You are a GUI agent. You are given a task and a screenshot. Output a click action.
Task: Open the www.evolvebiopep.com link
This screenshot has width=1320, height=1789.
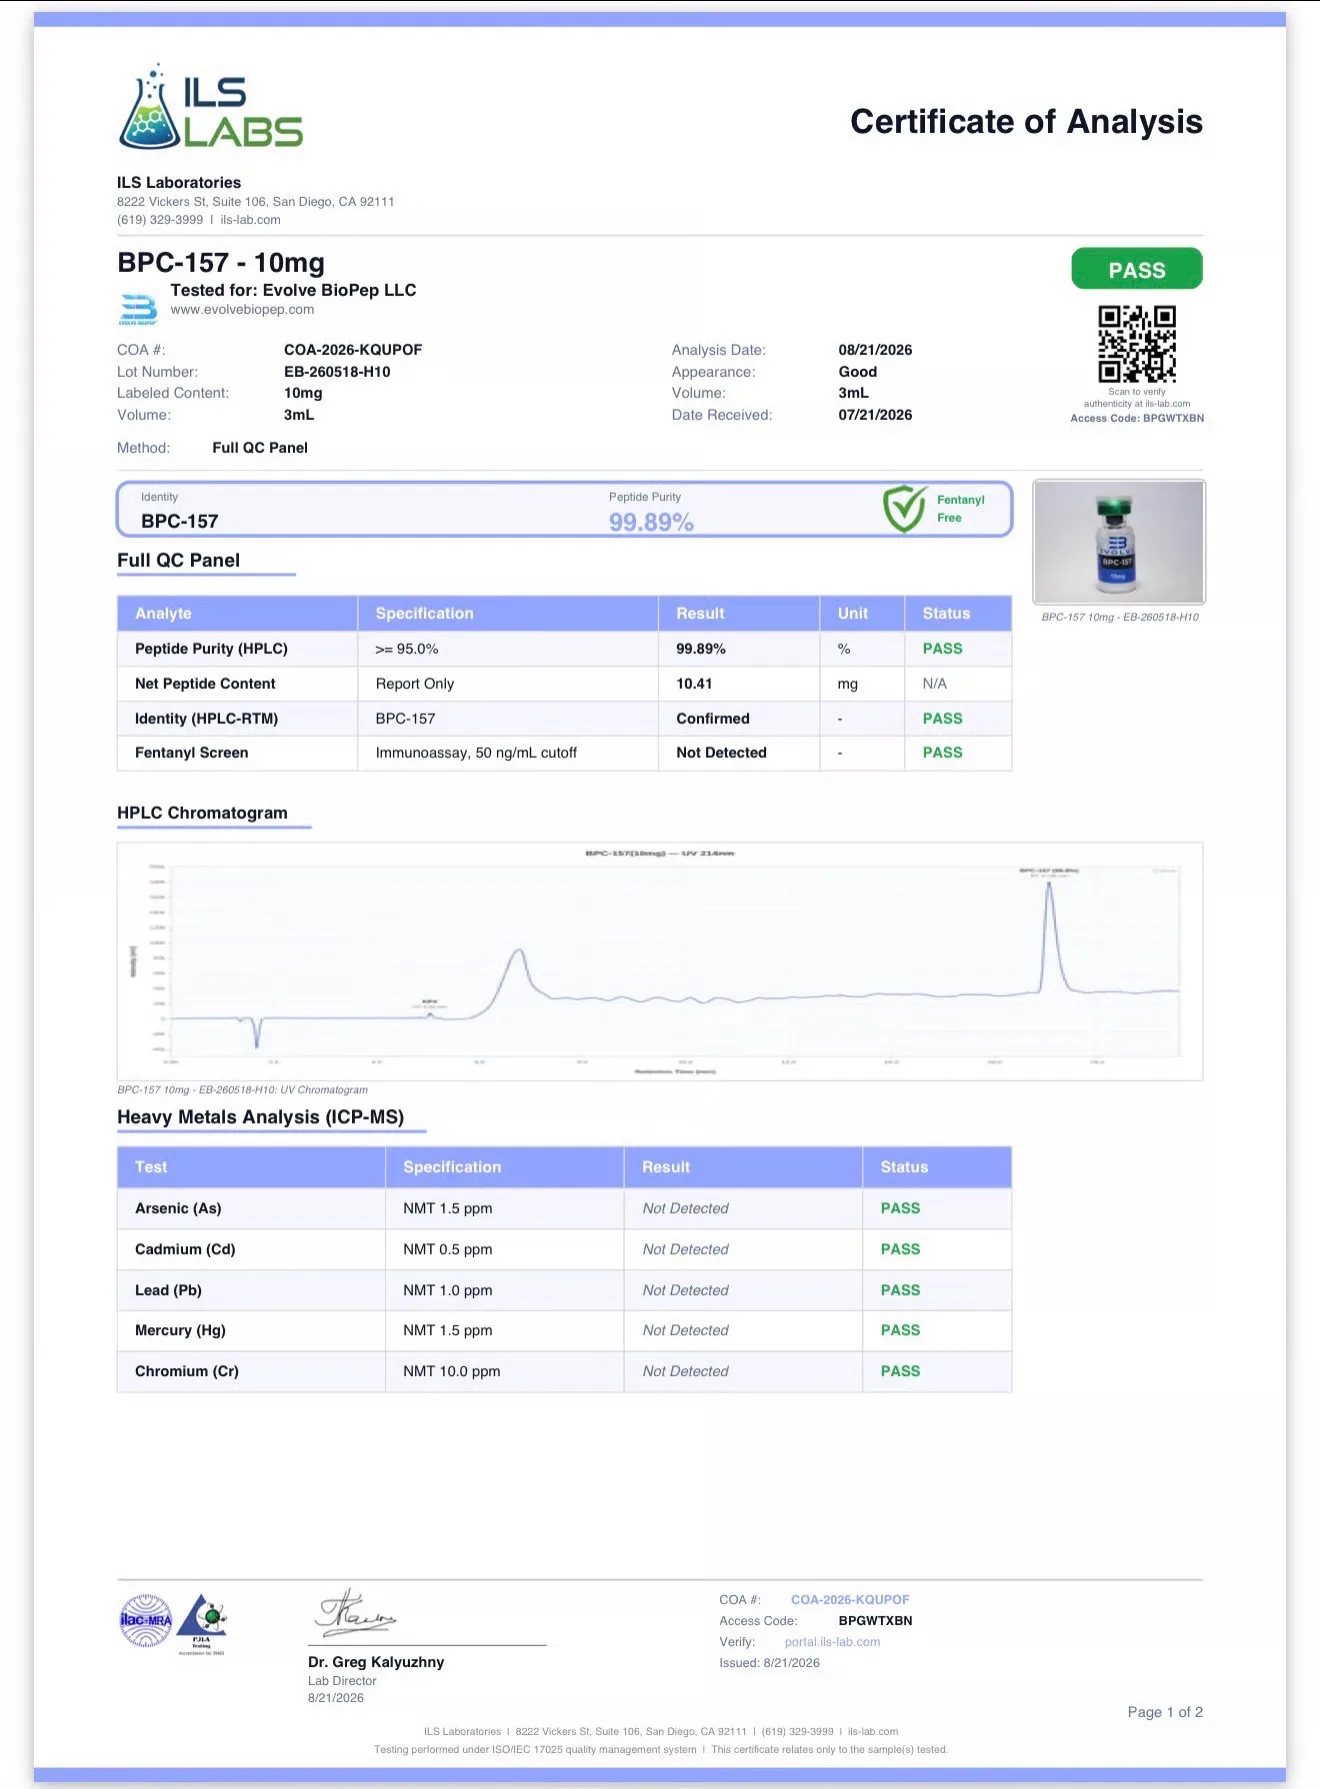click(242, 310)
